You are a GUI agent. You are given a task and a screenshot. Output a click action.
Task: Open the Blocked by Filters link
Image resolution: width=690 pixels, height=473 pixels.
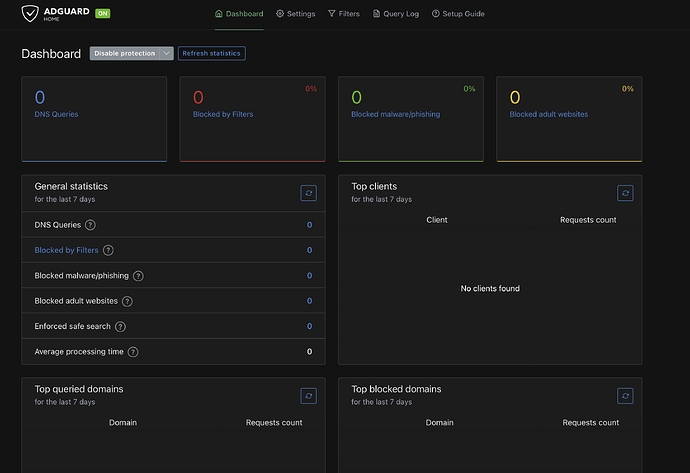pos(66,250)
